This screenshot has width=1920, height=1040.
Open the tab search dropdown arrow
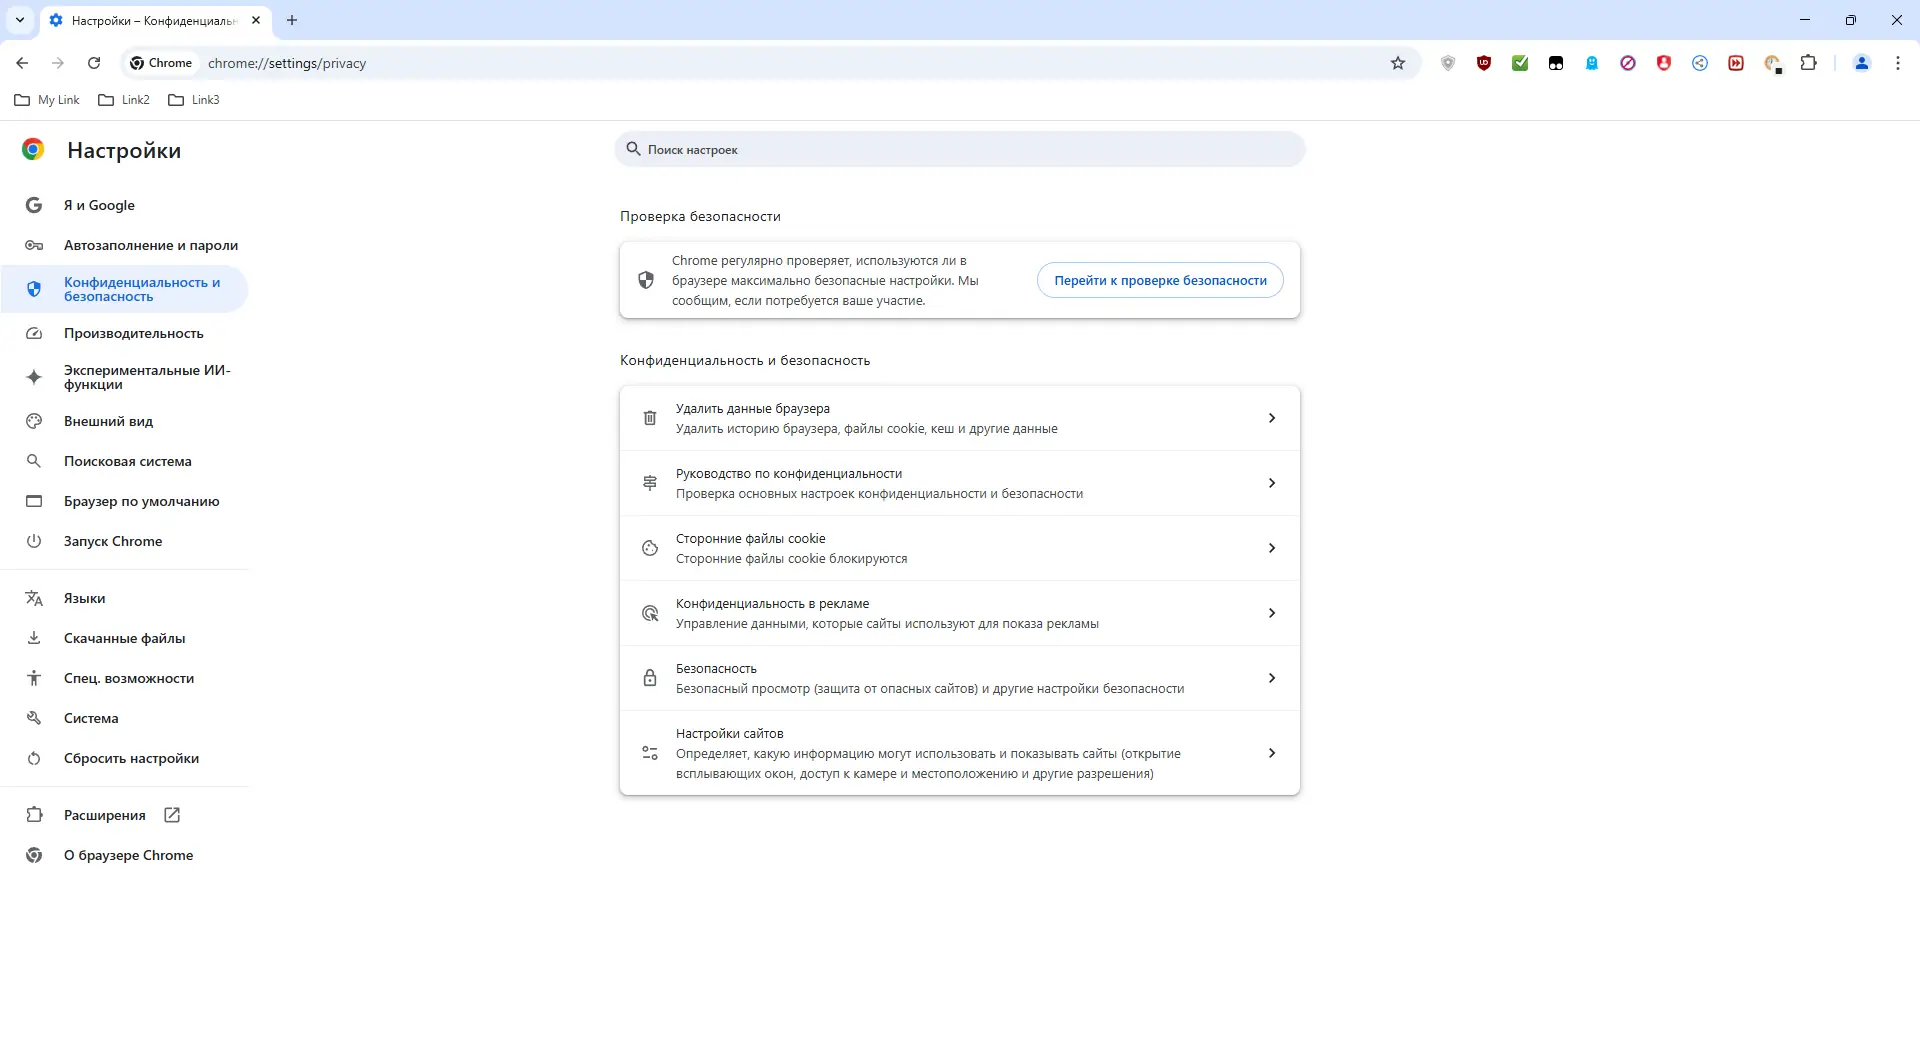[20, 20]
